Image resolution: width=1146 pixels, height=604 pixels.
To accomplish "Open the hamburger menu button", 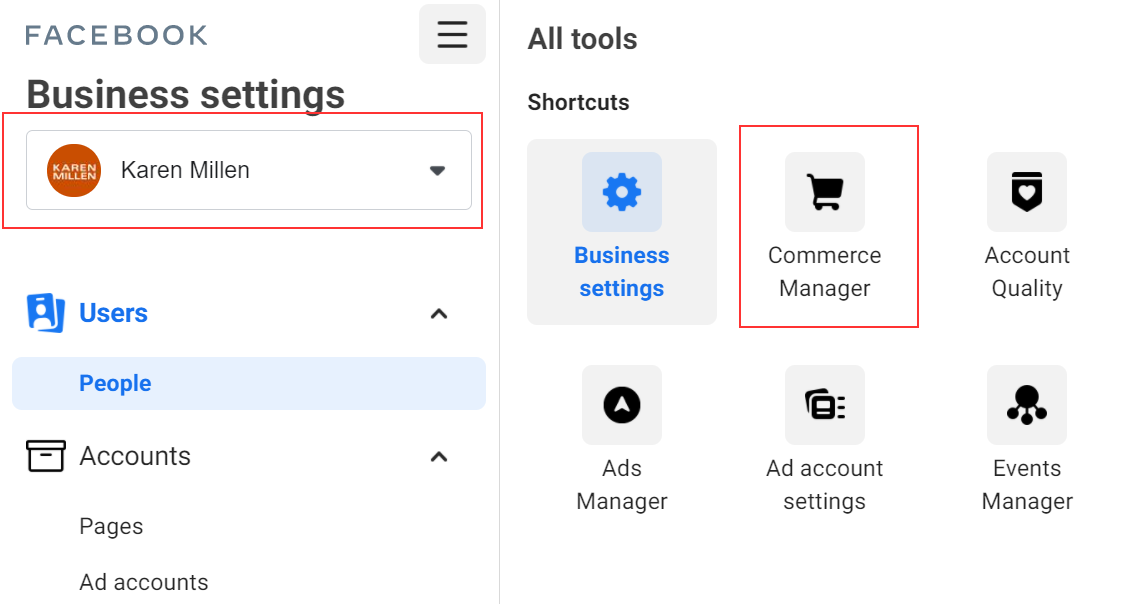I will 452,34.
